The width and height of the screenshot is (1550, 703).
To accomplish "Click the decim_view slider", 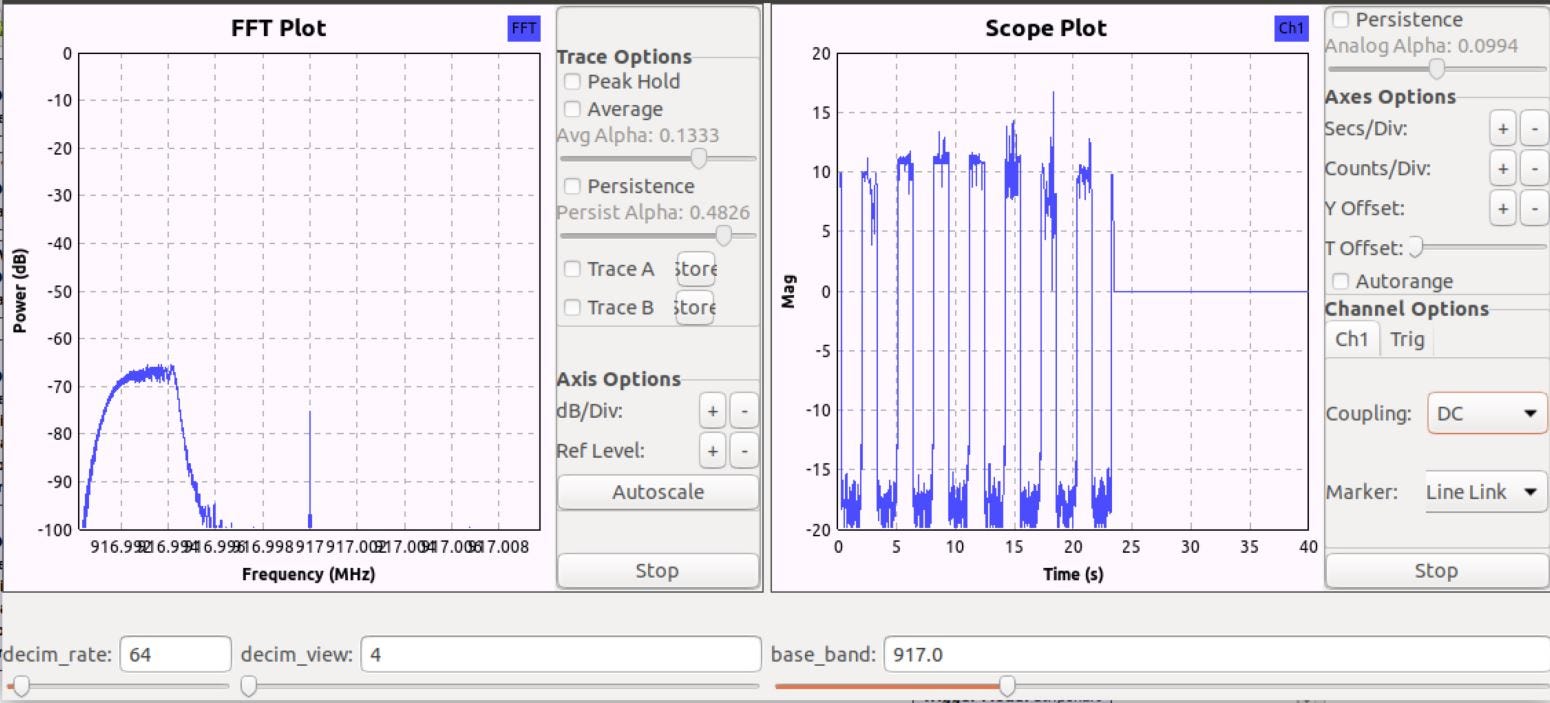I will coord(500,686).
